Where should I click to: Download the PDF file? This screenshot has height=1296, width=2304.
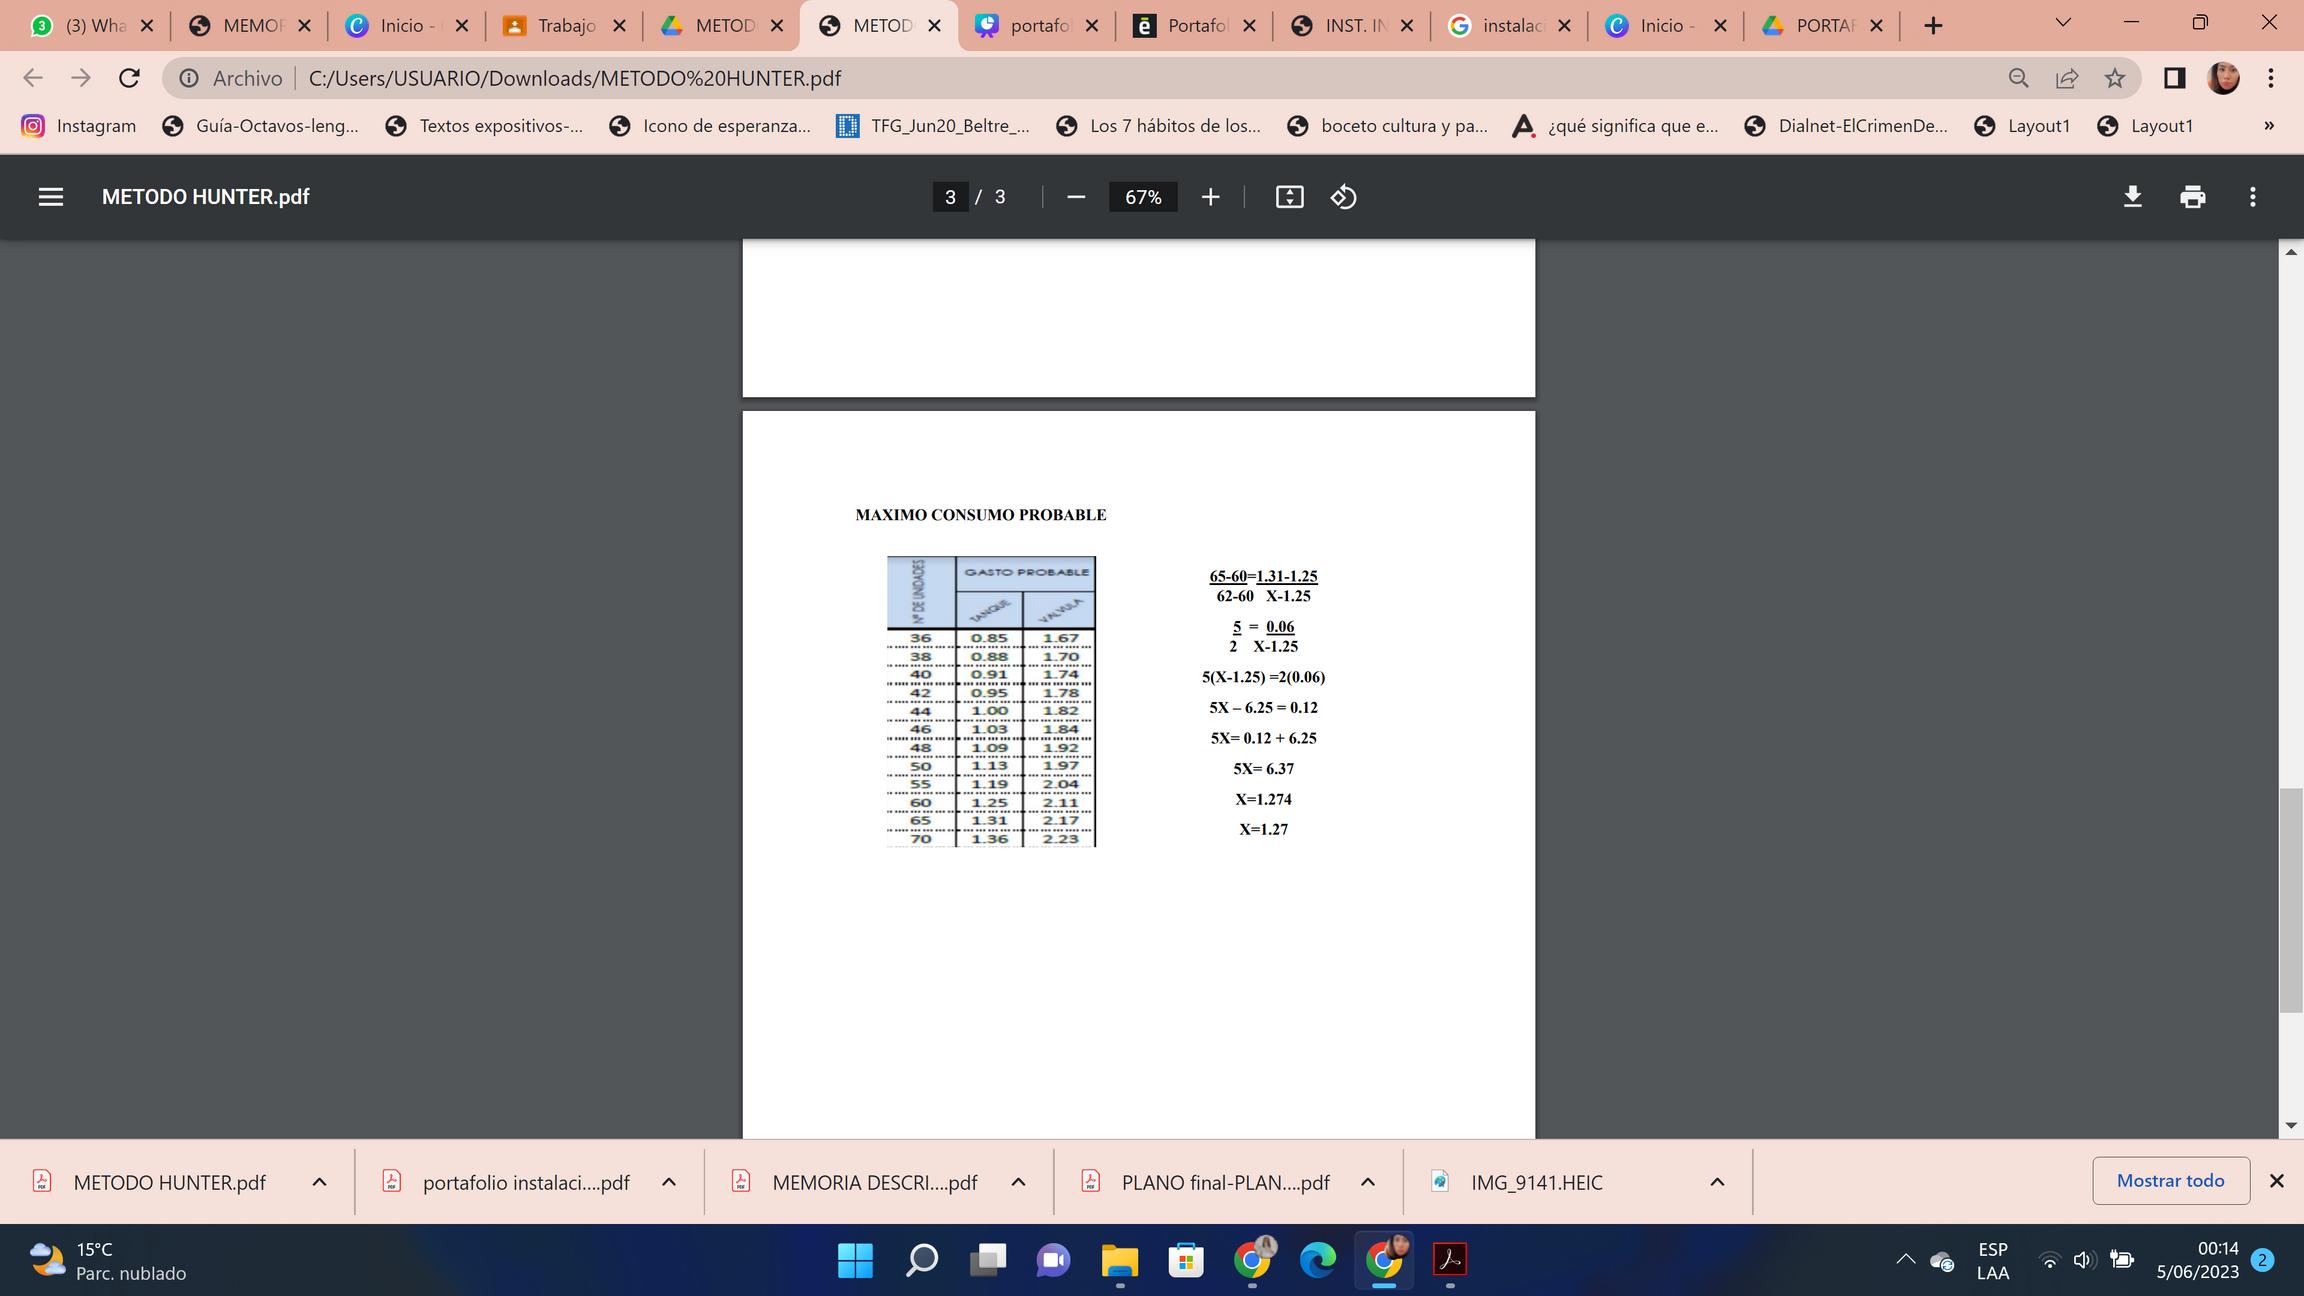pos(2132,197)
